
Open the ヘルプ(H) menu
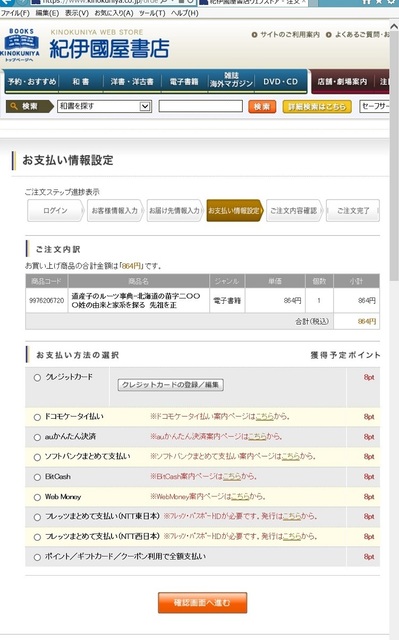[x=184, y=13]
